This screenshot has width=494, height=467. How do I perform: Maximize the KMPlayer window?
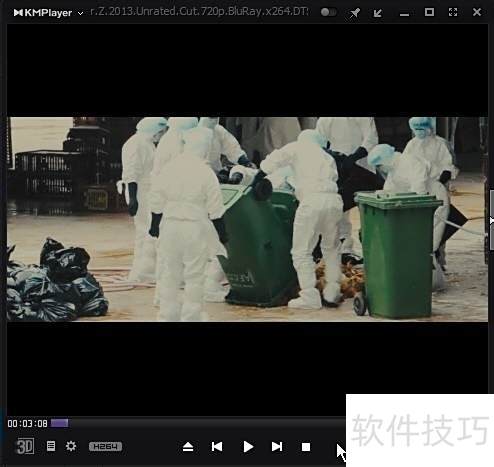(429, 12)
